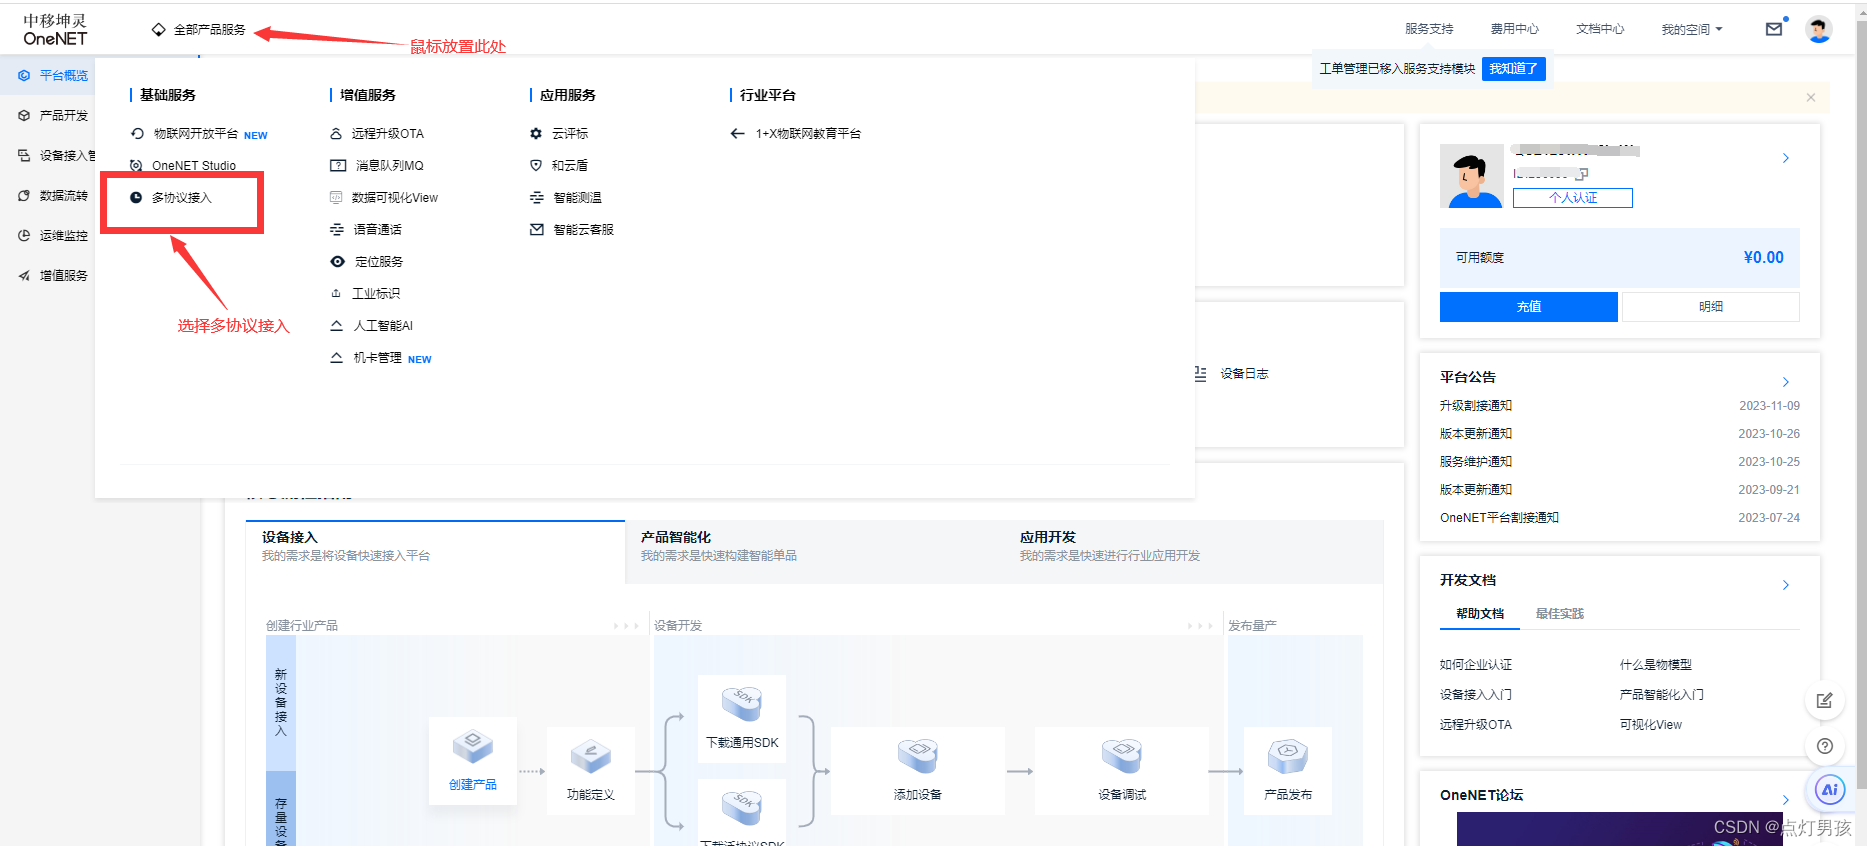
Task: Select 智能云客服 menu item
Action: (572, 230)
